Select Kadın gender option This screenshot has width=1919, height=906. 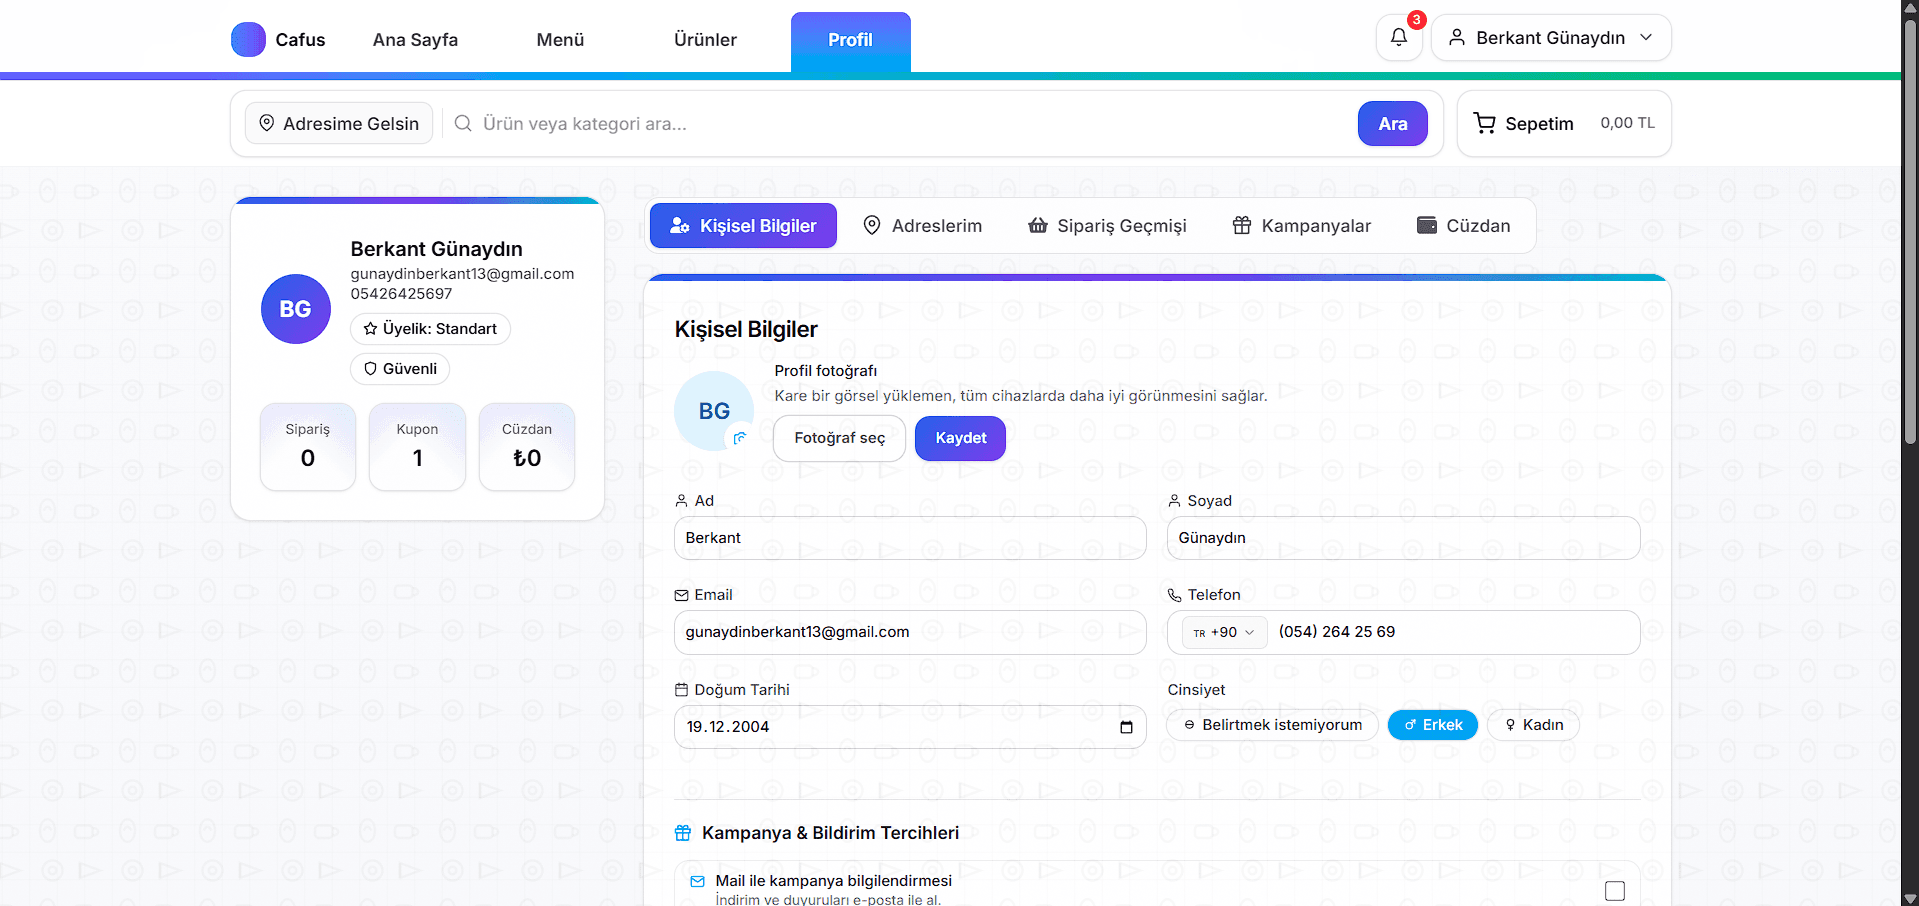coord(1533,725)
